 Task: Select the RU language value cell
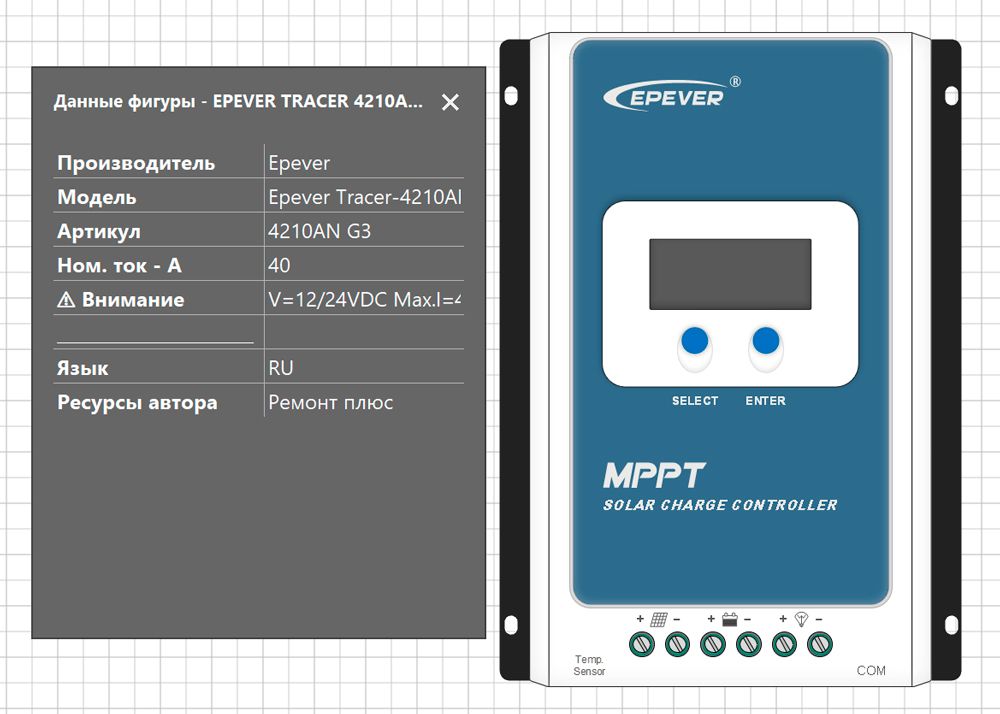(280, 367)
